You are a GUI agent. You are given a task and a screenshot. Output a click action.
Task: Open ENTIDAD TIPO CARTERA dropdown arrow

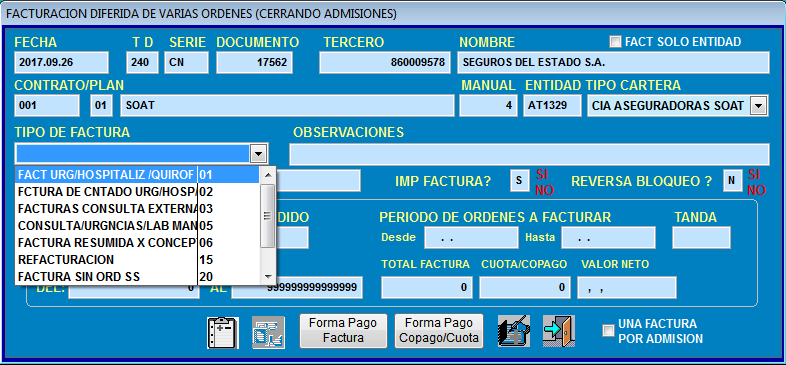click(x=758, y=106)
